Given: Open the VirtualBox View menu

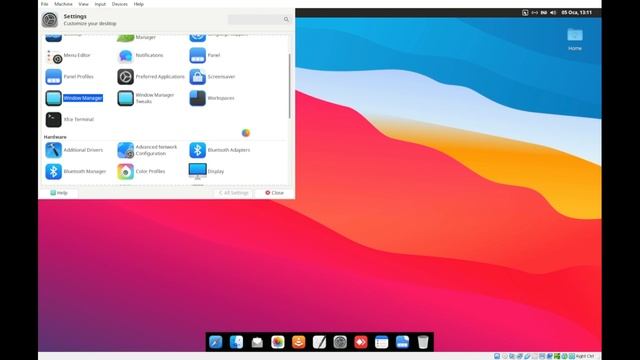Looking at the screenshot, I should [x=83, y=4].
